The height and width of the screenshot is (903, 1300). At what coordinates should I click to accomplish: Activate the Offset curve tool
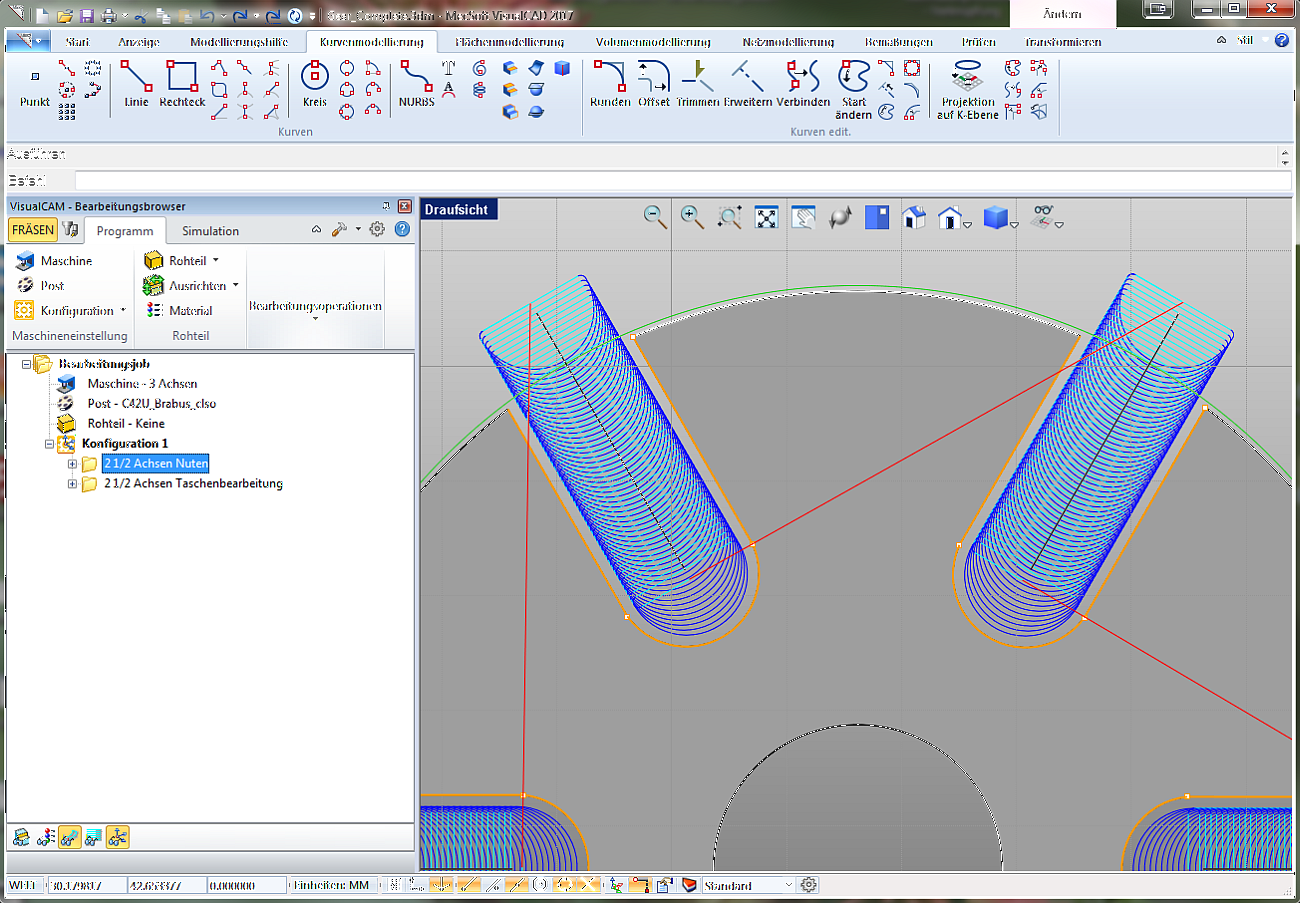(653, 87)
